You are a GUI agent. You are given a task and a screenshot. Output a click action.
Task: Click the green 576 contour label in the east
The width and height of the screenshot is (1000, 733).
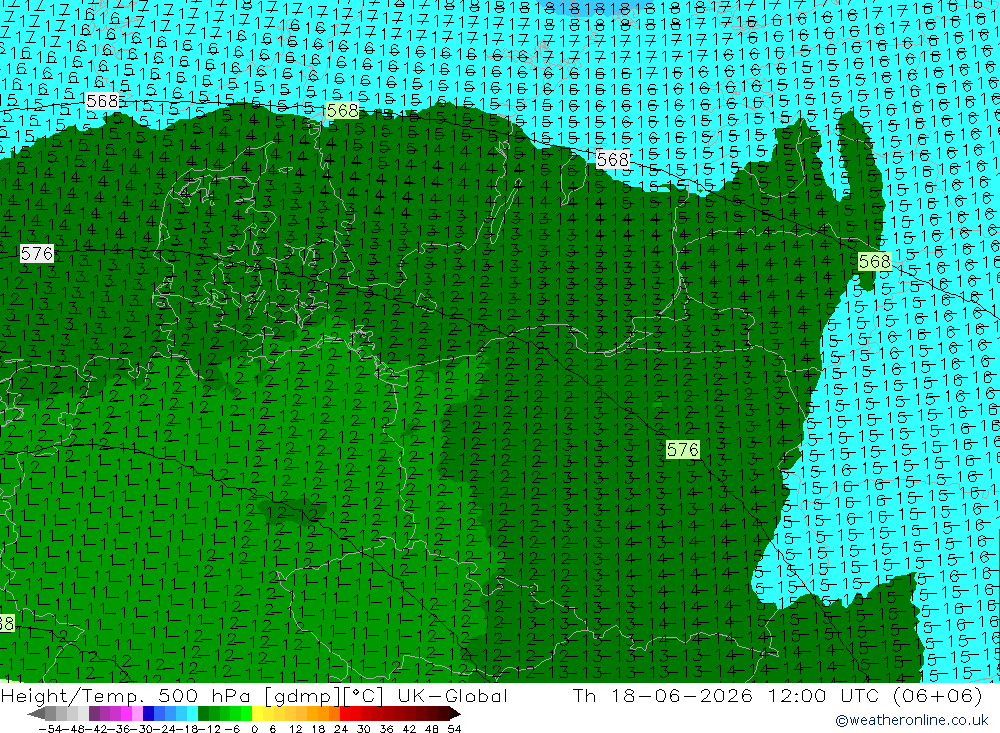682,449
